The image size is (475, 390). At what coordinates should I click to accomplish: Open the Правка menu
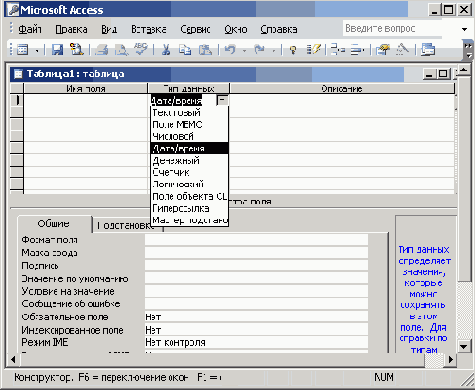coord(71,29)
